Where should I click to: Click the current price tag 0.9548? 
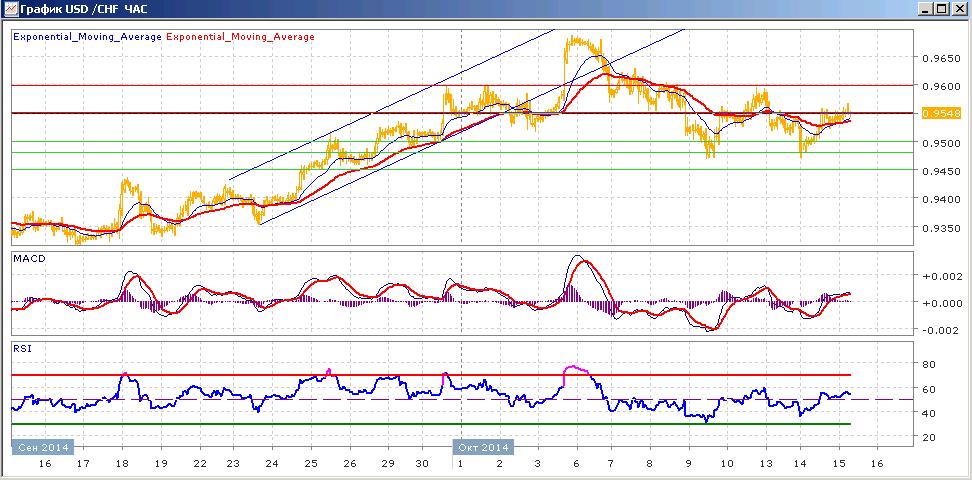941,113
